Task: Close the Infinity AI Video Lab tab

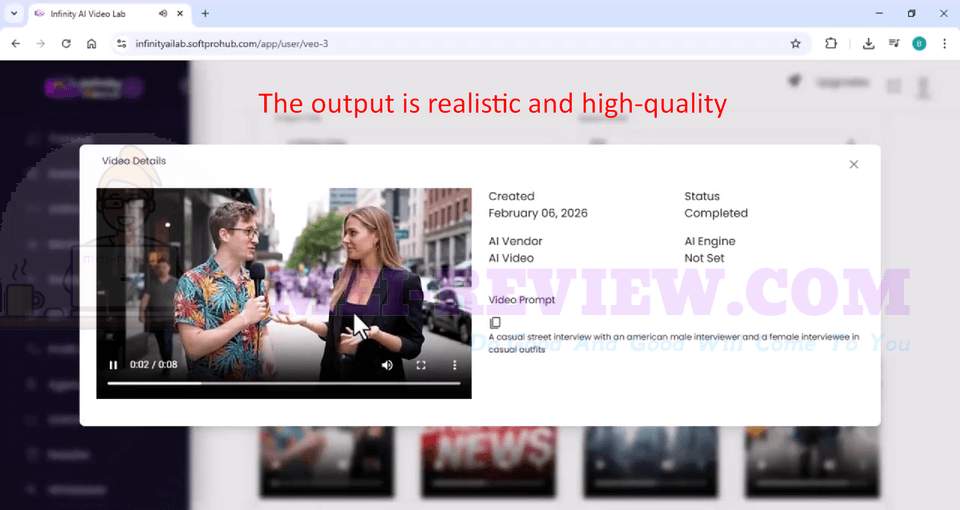Action: point(180,13)
